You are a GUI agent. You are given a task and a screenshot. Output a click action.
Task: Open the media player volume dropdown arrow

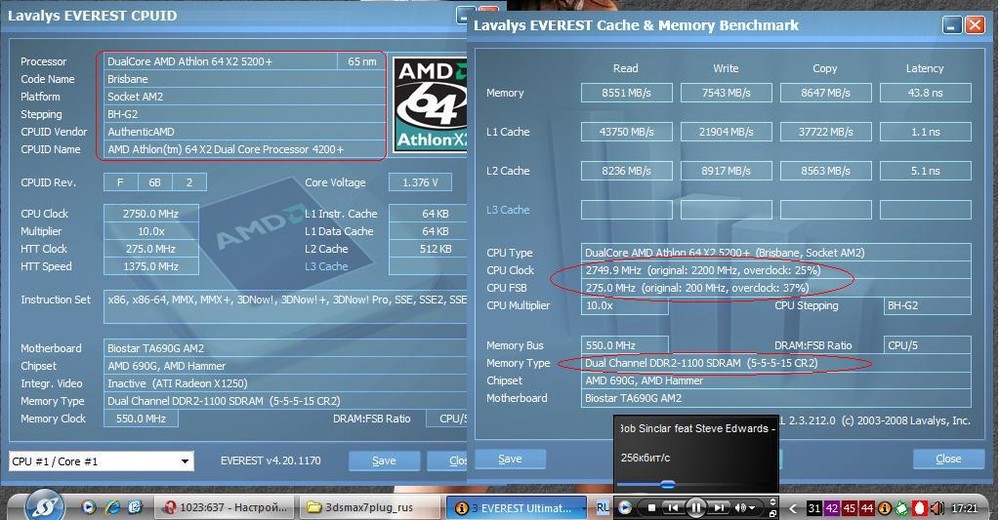point(752,508)
